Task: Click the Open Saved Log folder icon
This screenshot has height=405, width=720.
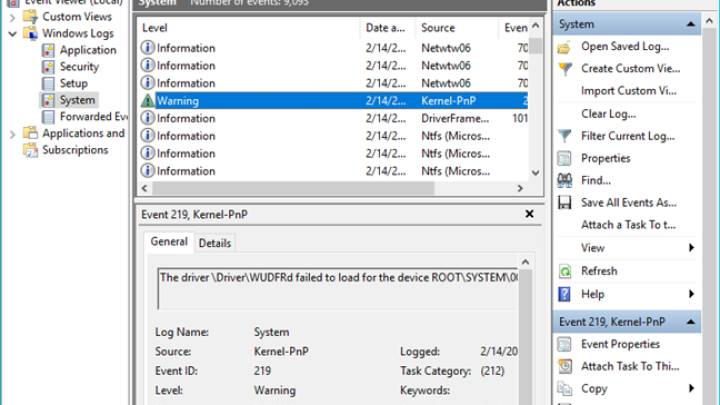Action: pyautogui.click(x=565, y=47)
